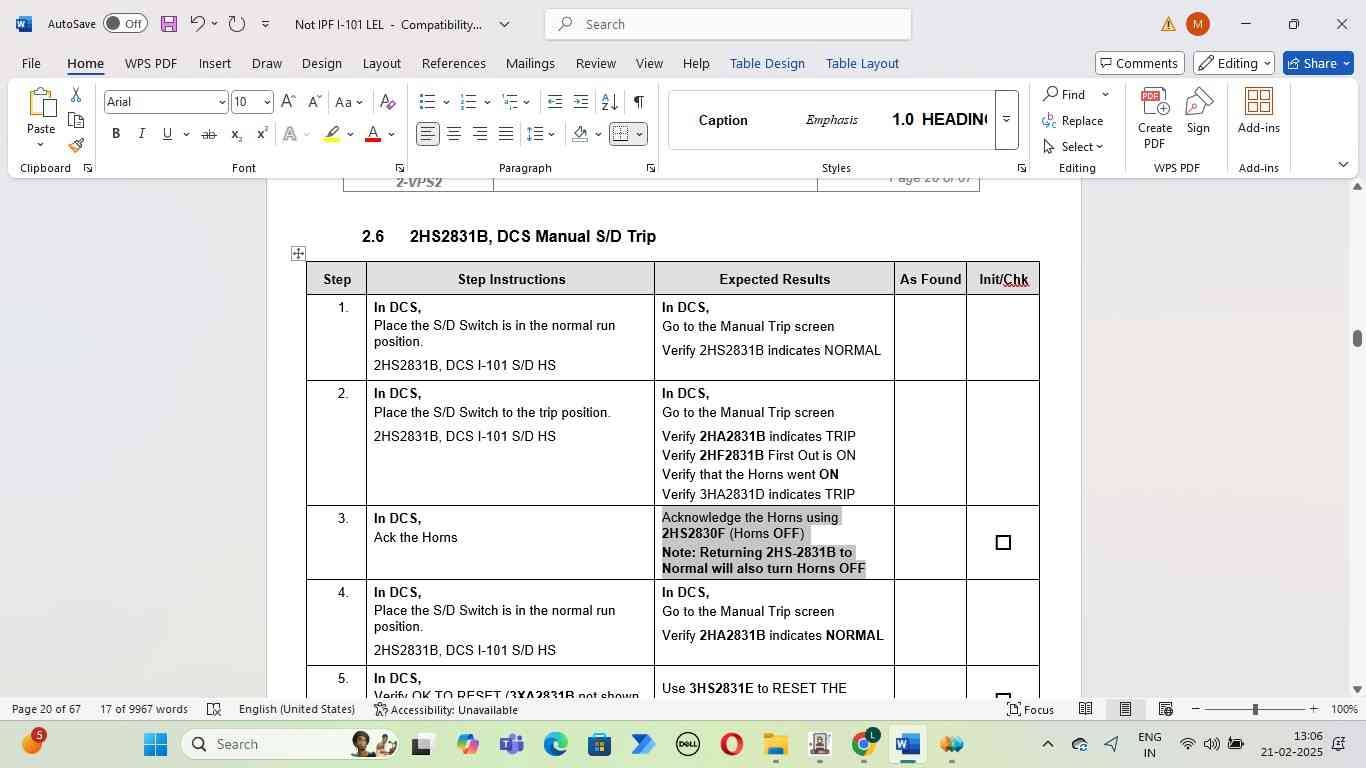Align text left

(x=428, y=134)
